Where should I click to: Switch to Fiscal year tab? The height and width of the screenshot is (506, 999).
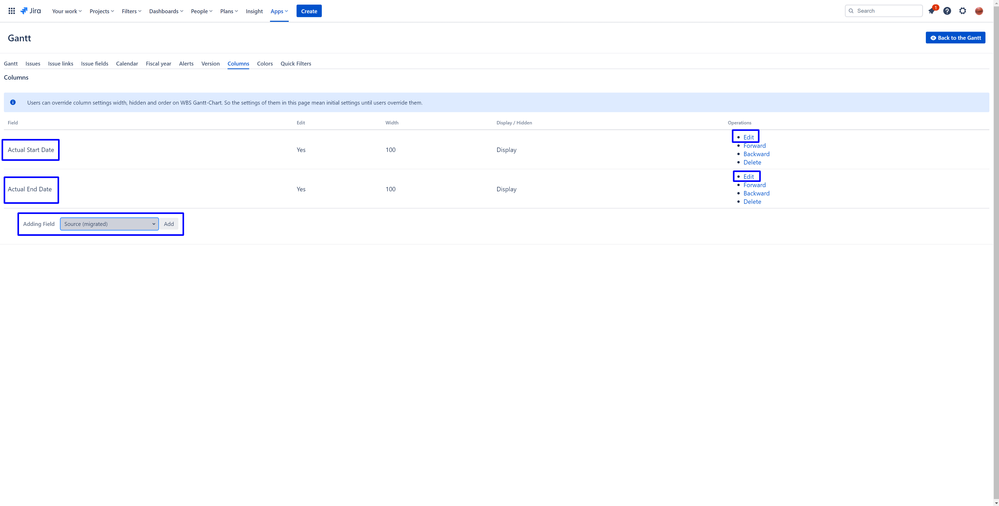(x=159, y=64)
